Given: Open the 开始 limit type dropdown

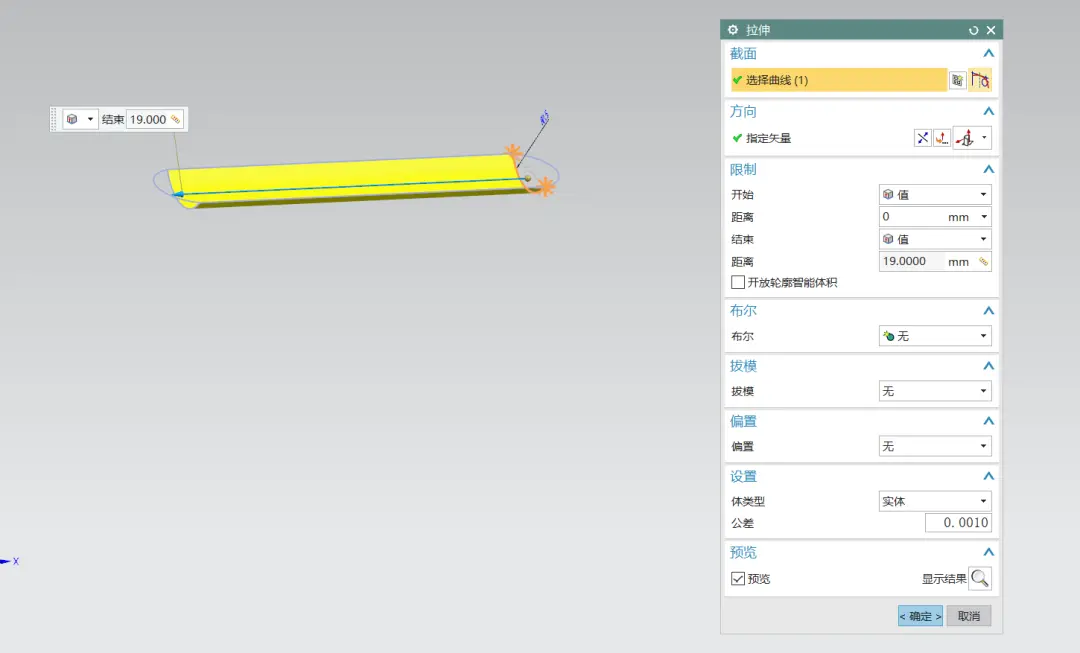Looking at the screenshot, I should [x=935, y=194].
